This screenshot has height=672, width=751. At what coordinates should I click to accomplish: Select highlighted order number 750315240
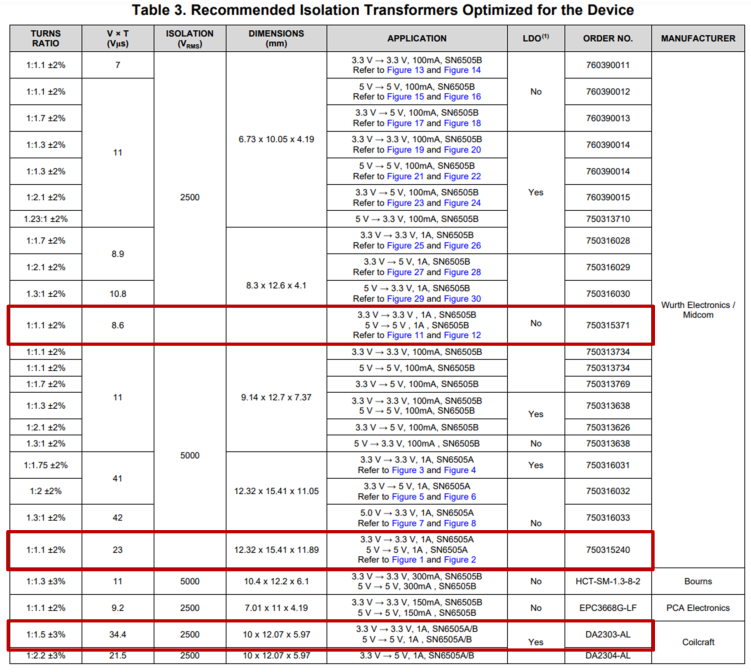[x=608, y=550]
